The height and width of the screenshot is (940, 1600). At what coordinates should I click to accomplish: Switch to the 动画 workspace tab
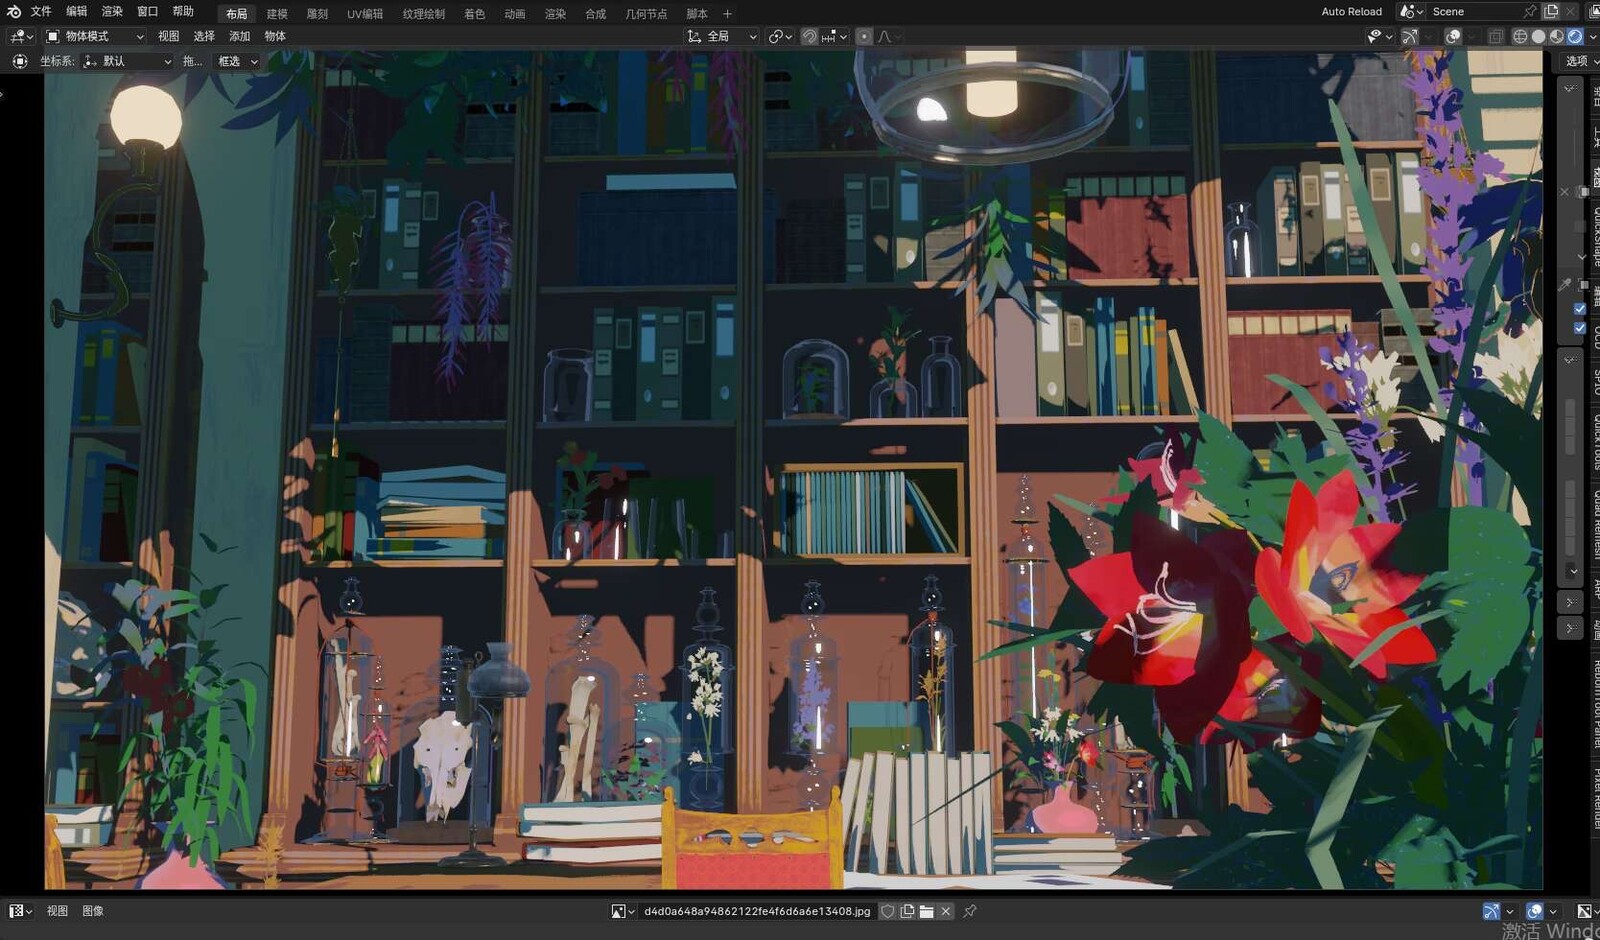pos(515,14)
